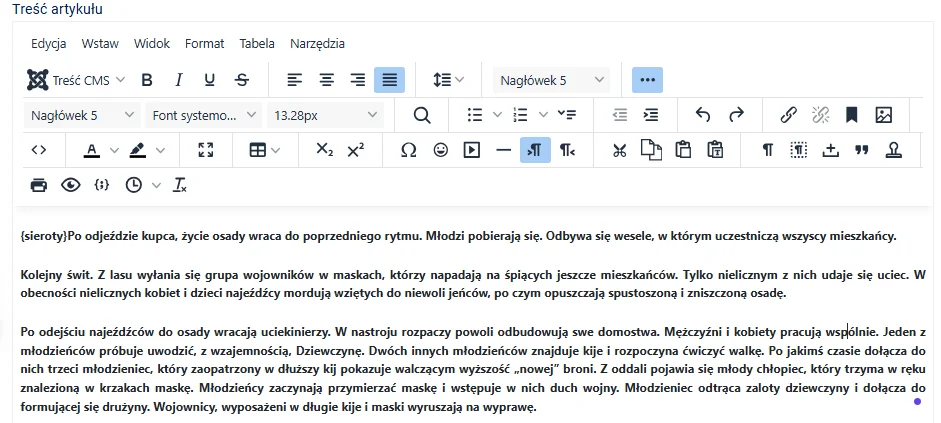This screenshot has width=941, height=423.
Task: Open text color picker arrow
Action: pyautogui.click(x=114, y=150)
